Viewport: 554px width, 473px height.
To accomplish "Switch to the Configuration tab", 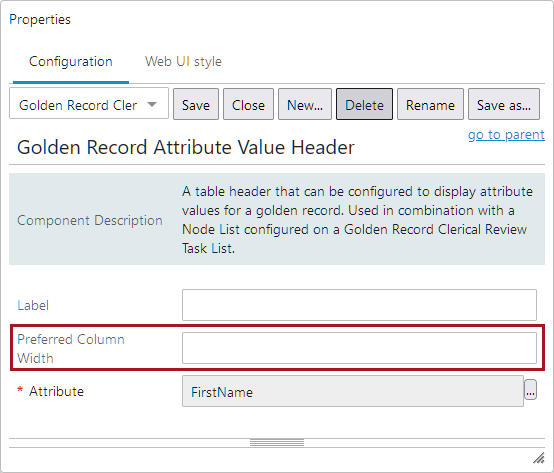I will pos(71,61).
